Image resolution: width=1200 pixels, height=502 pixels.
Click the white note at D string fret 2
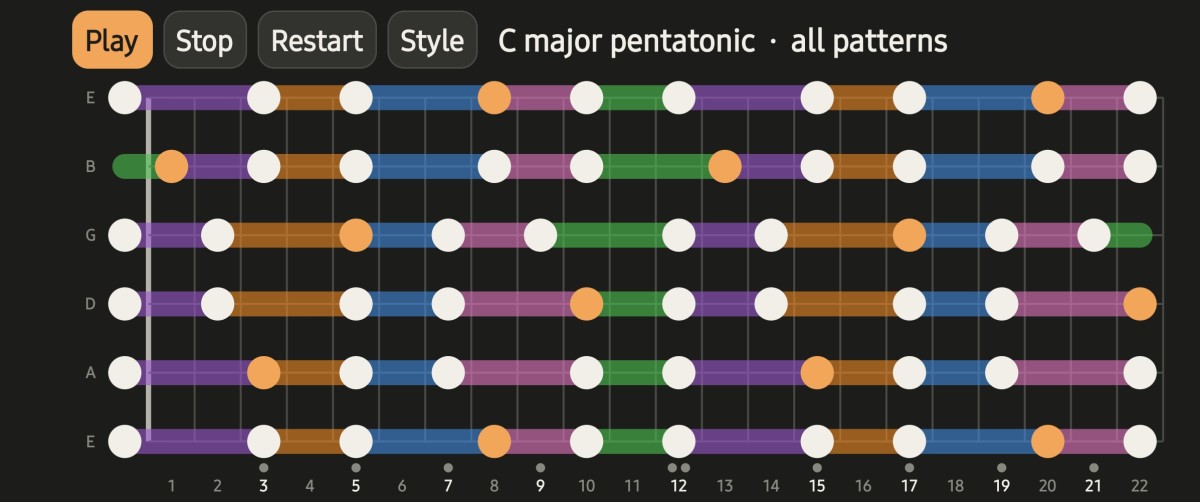(217, 303)
